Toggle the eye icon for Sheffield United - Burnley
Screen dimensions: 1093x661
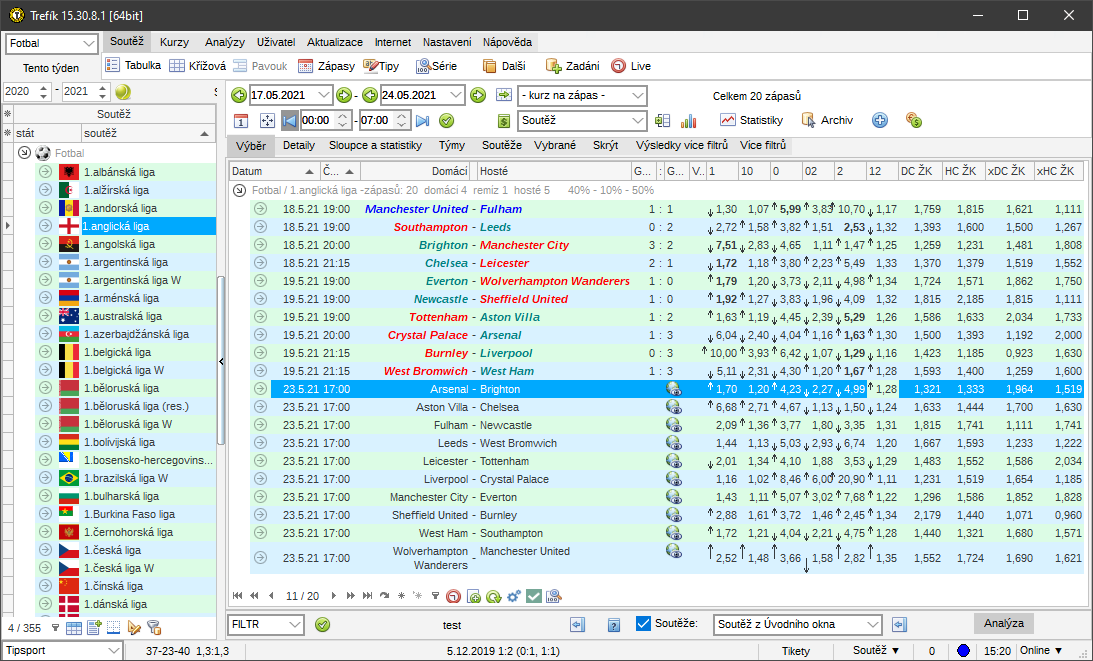(x=673, y=515)
